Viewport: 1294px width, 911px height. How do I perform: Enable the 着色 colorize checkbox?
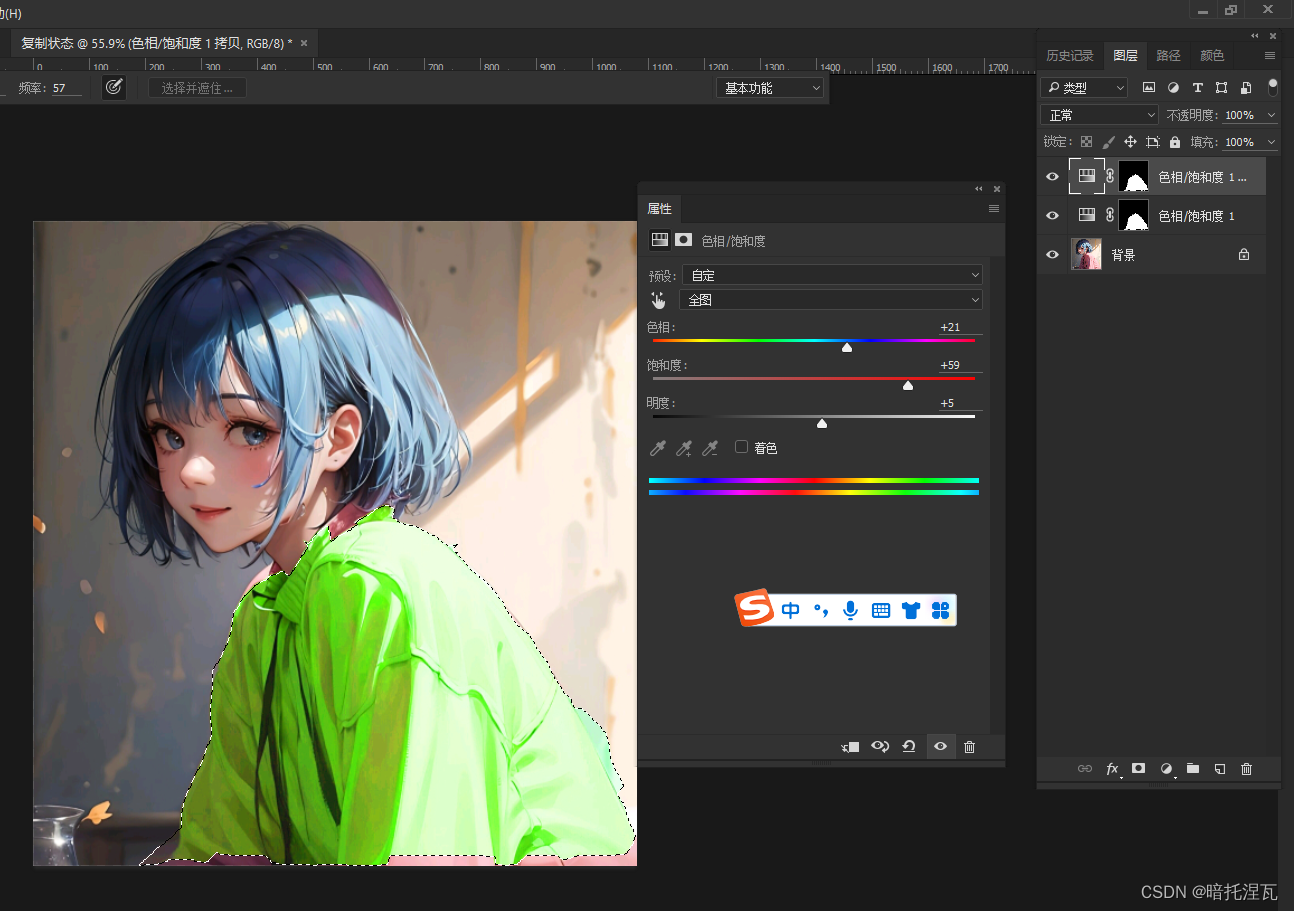[741, 447]
